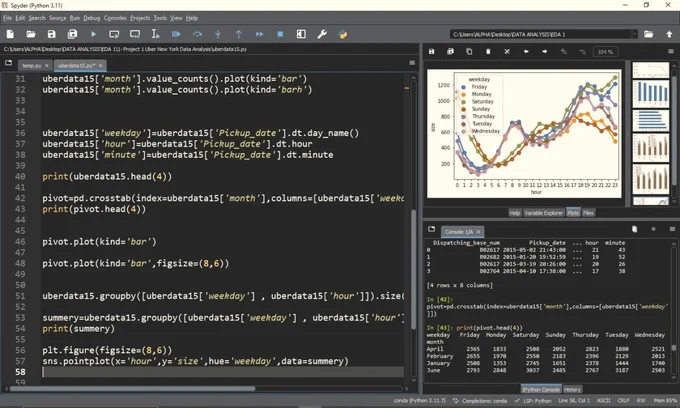Open Preferences with the wrench icon

click(x=322, y=34)
